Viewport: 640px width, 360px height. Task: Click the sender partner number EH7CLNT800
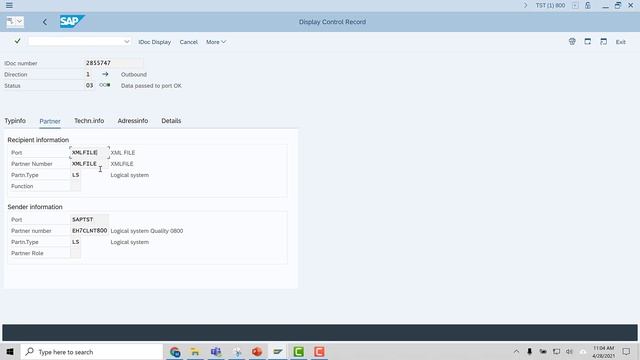pyautogui.click(x=89, y=231)
